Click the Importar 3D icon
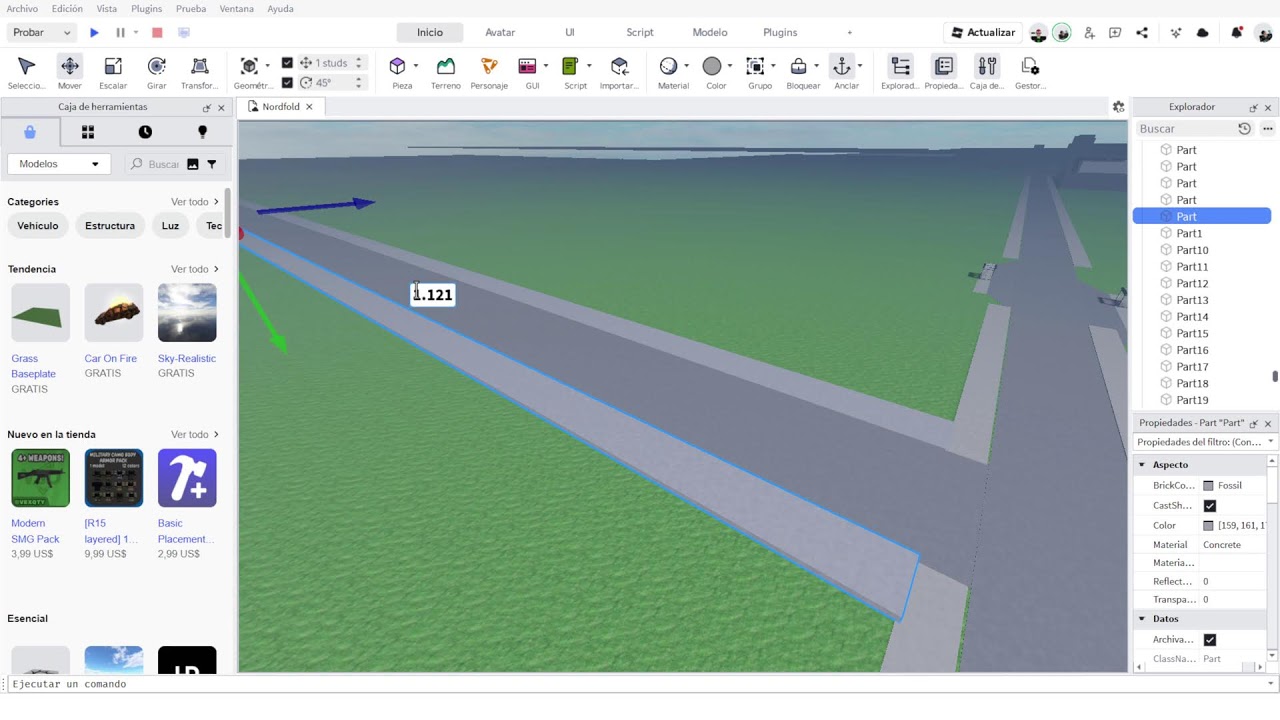1280x720 pixels. pyautogui.click(x=619, y=73)
